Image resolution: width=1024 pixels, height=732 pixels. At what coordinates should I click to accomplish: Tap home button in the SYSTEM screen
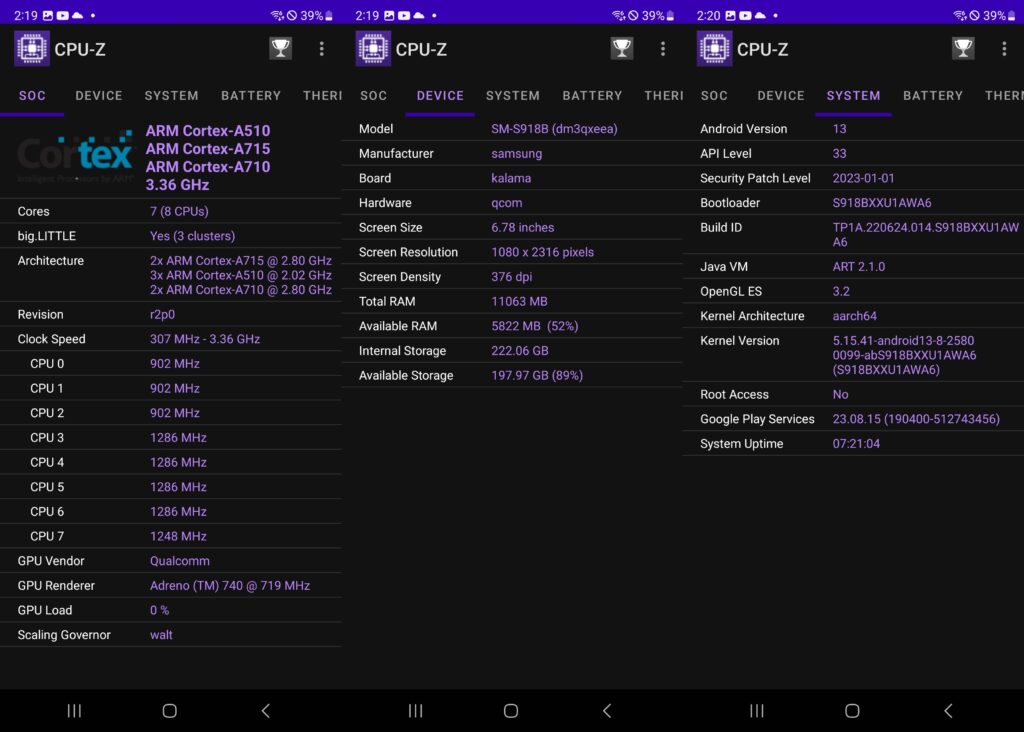(x=852, y=710)
